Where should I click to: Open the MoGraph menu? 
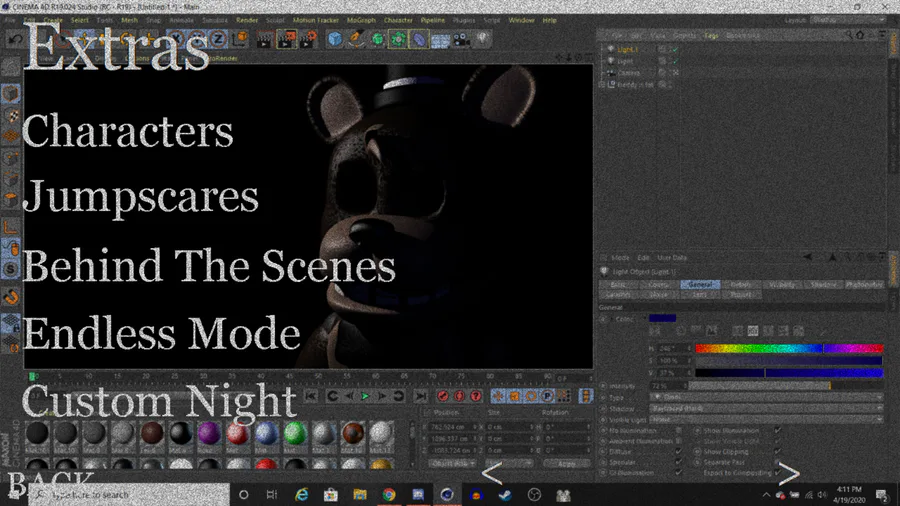point(361,20)
